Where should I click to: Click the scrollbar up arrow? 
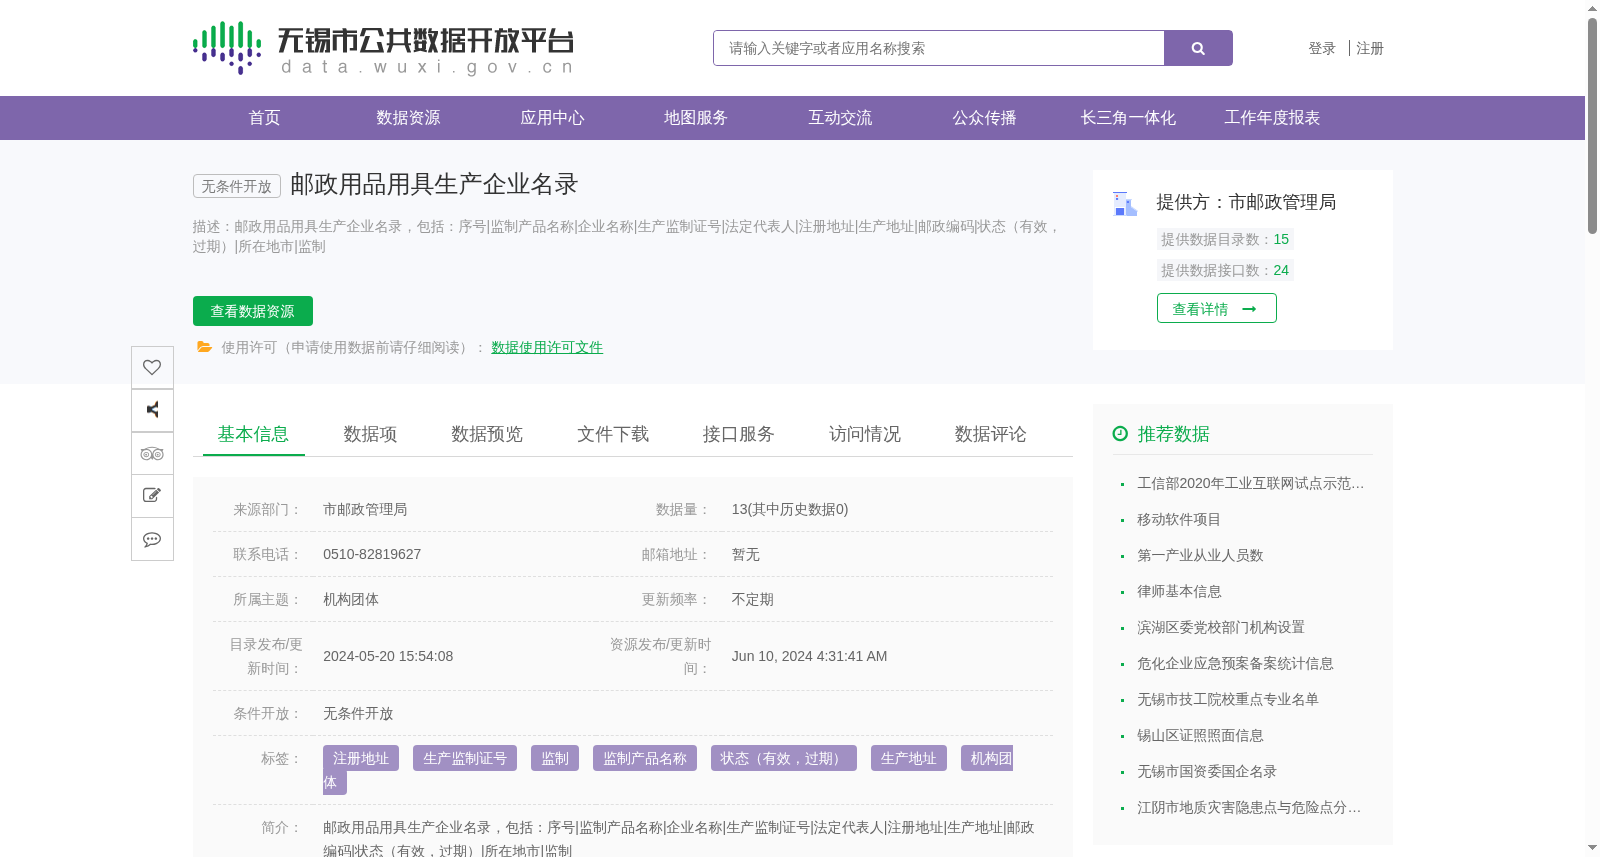coord(1592,8)
